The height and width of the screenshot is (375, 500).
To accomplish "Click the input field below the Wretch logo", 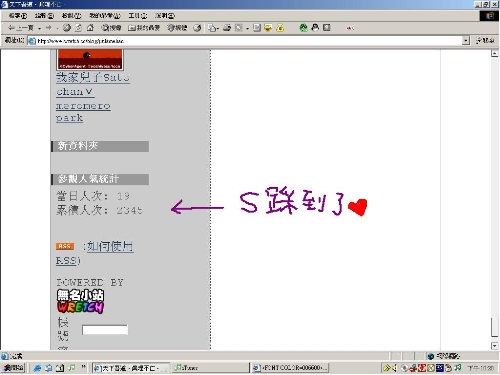I will tap(105, 330).
